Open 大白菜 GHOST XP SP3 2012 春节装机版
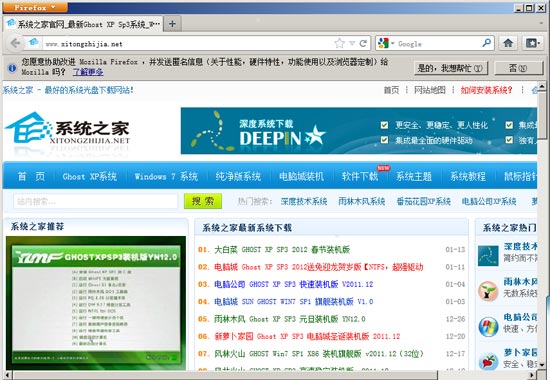Image resolution: width=550 pixels, height=380 pixels. [282, 249]
